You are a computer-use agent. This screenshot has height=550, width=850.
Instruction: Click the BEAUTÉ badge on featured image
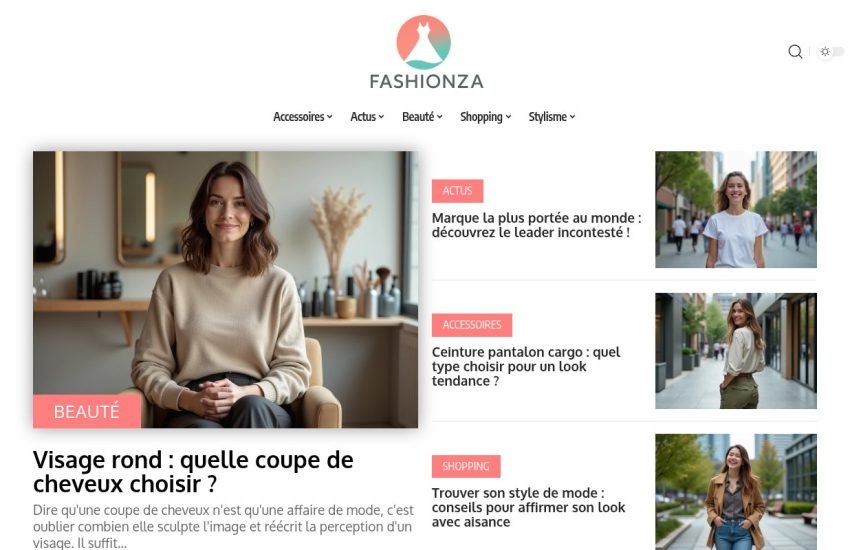coord(87,411)
